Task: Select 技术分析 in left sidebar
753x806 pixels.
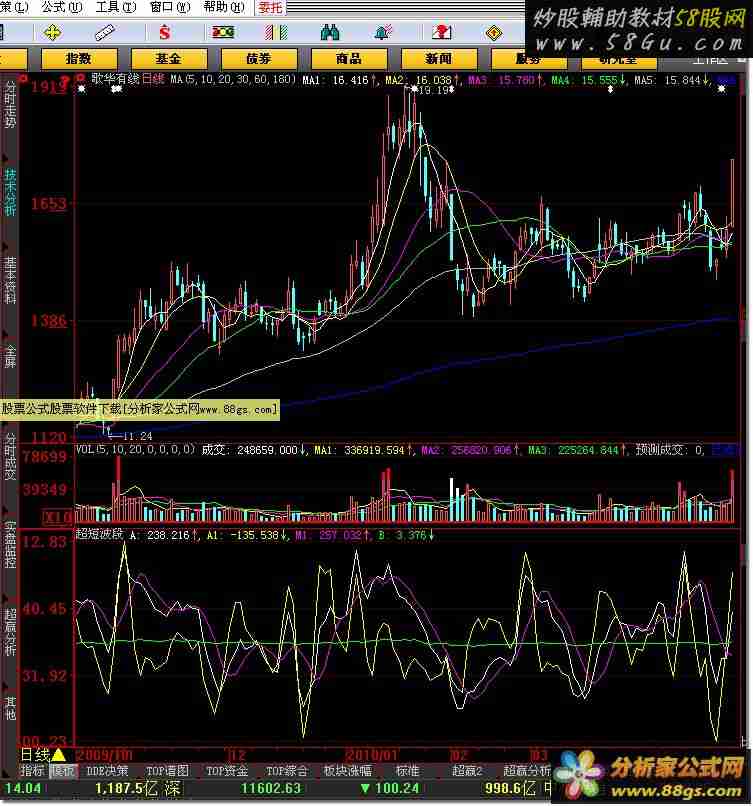Action: coord(10,192)
